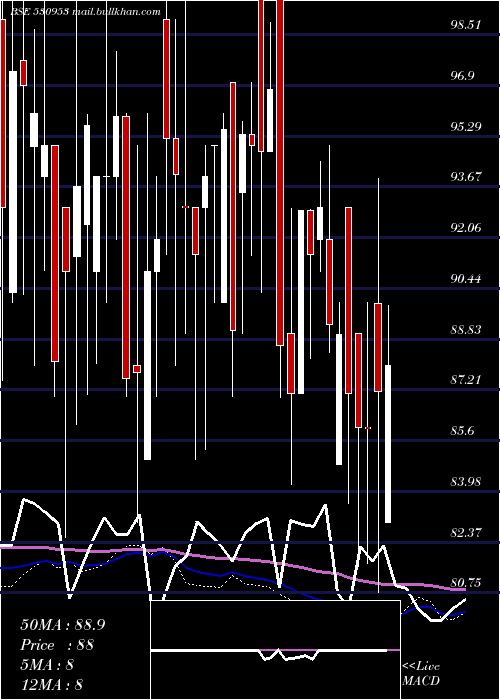Image resolution: width=500 pixels, height=700 pixels.
Task: Click the 87.21 price axis label
Action: (466, 380)
